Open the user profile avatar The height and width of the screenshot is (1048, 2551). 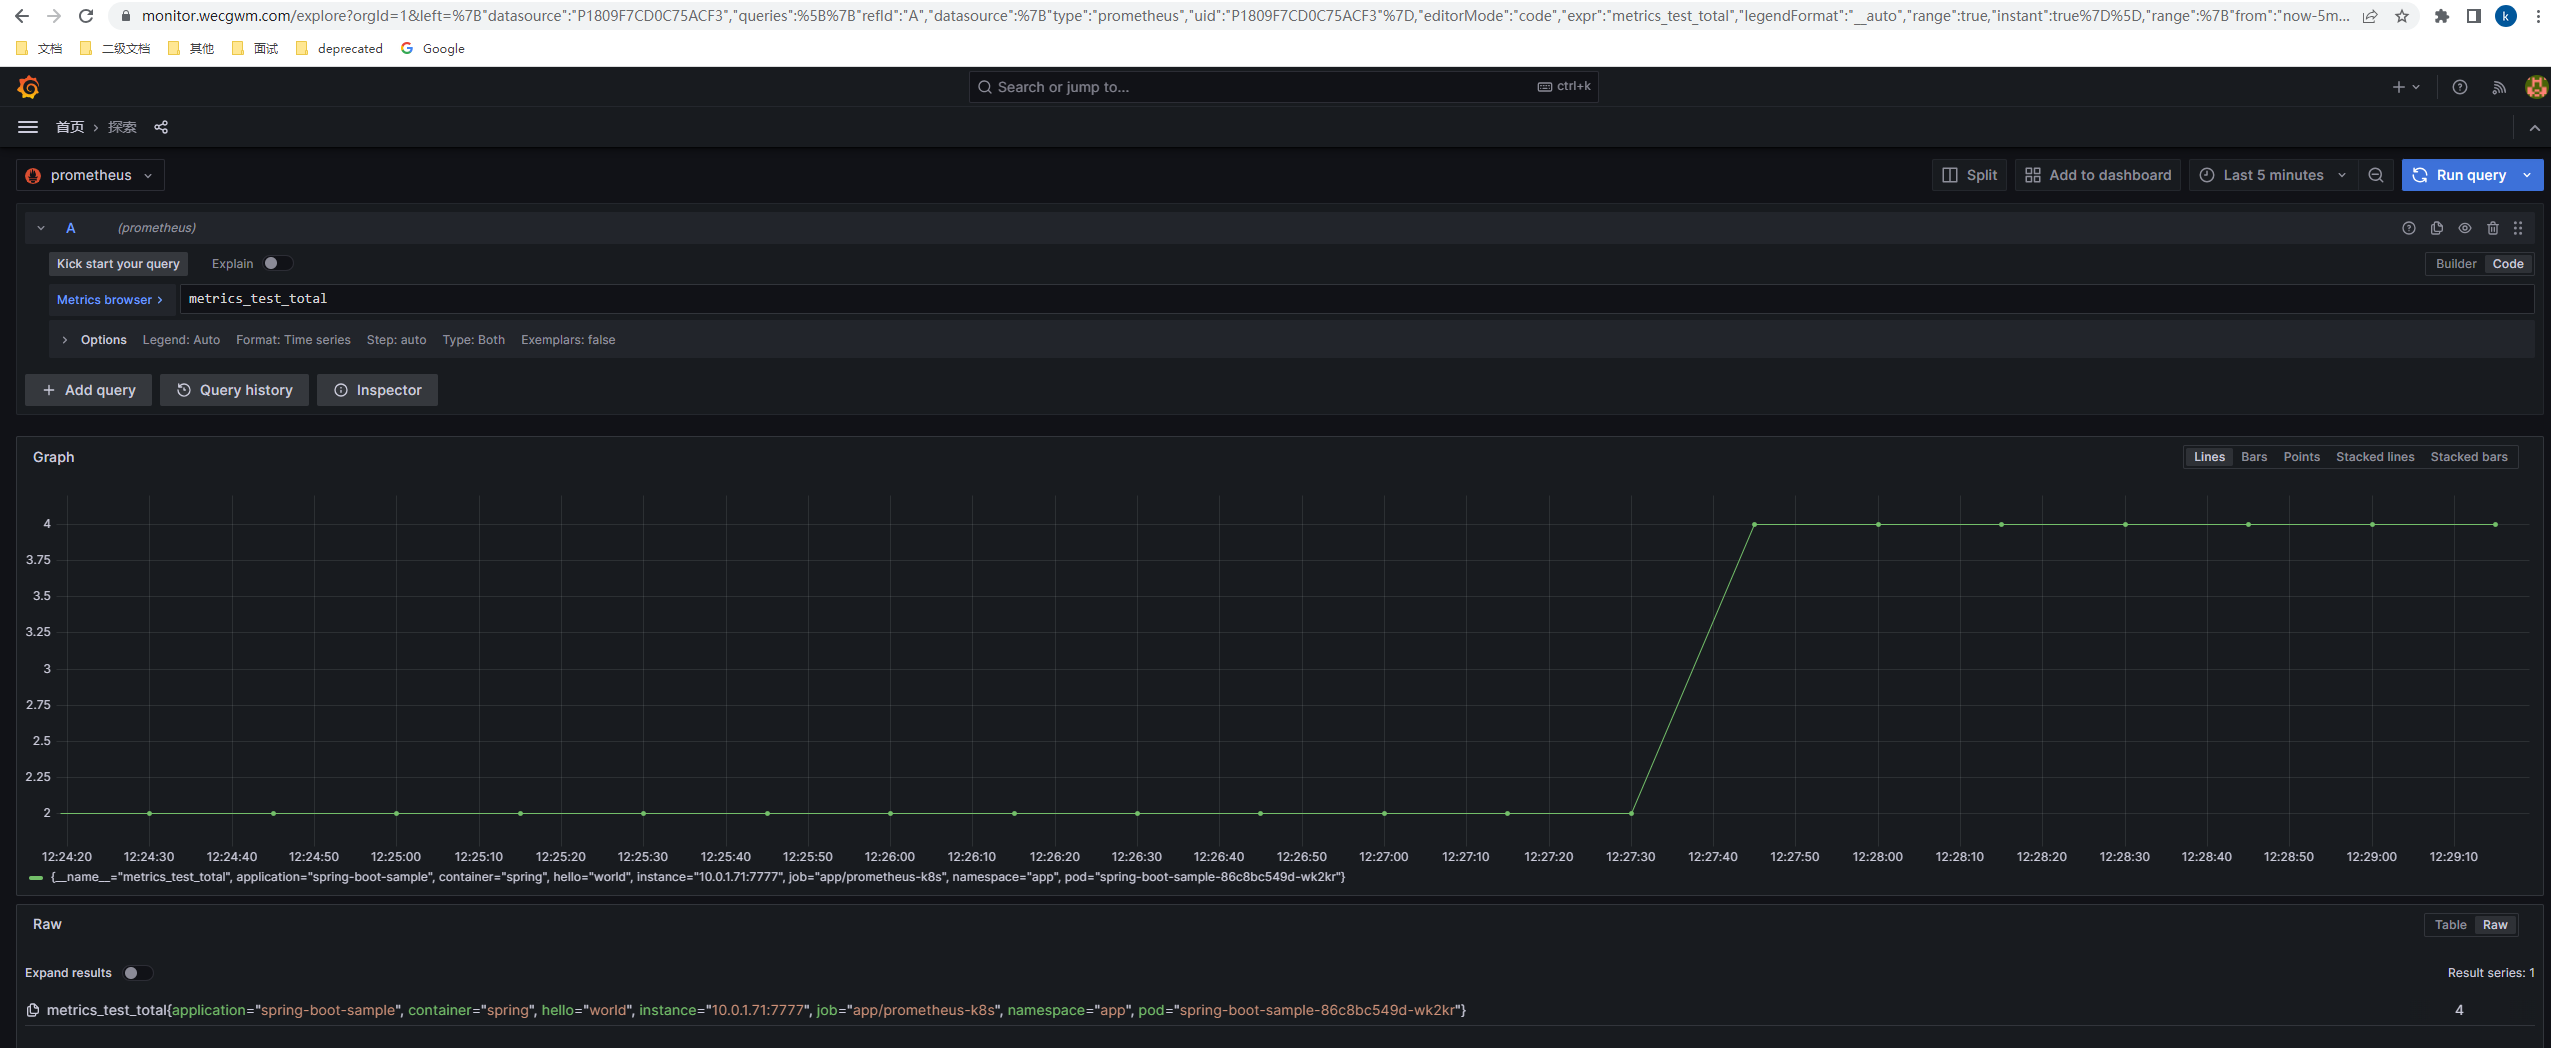tap(2535, 87)
